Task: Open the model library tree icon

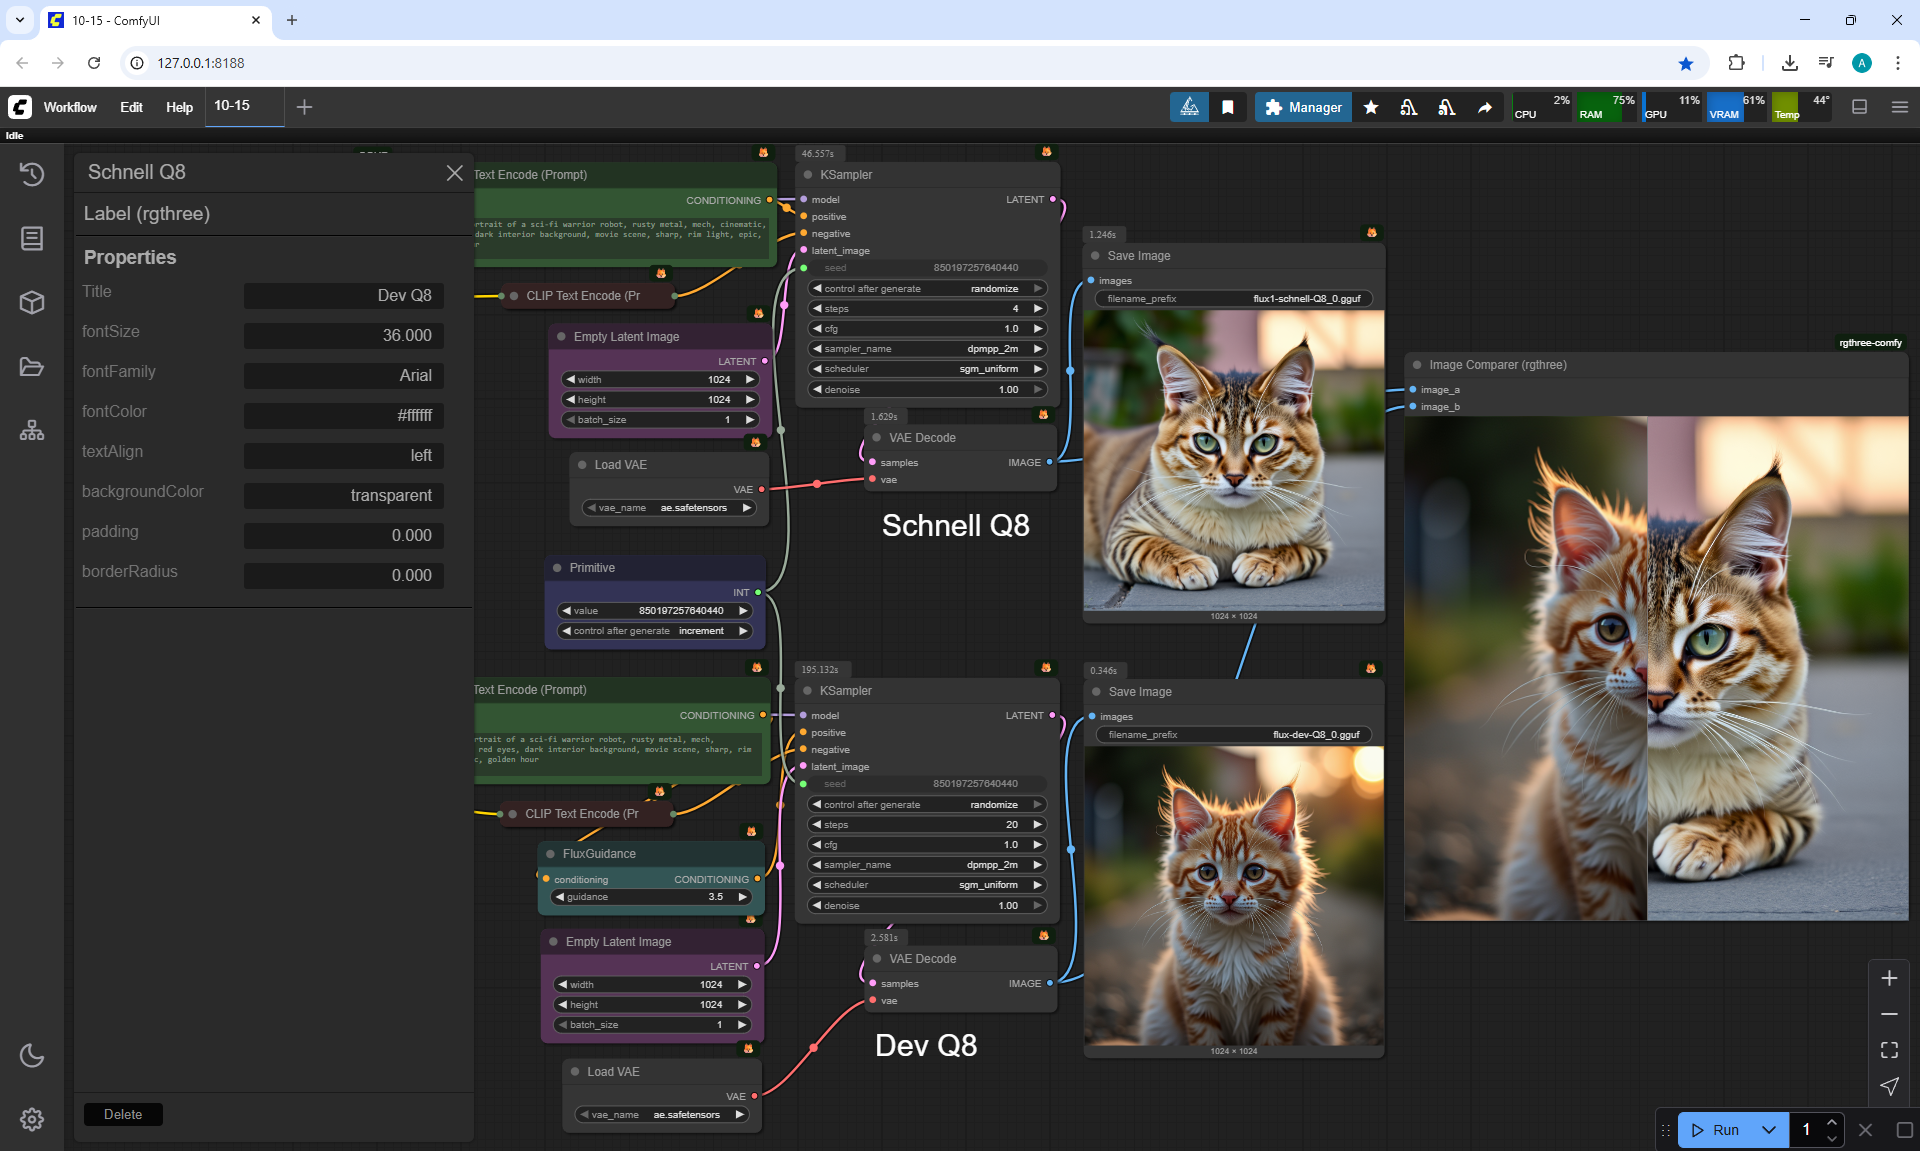Action: tap(32, 431)
